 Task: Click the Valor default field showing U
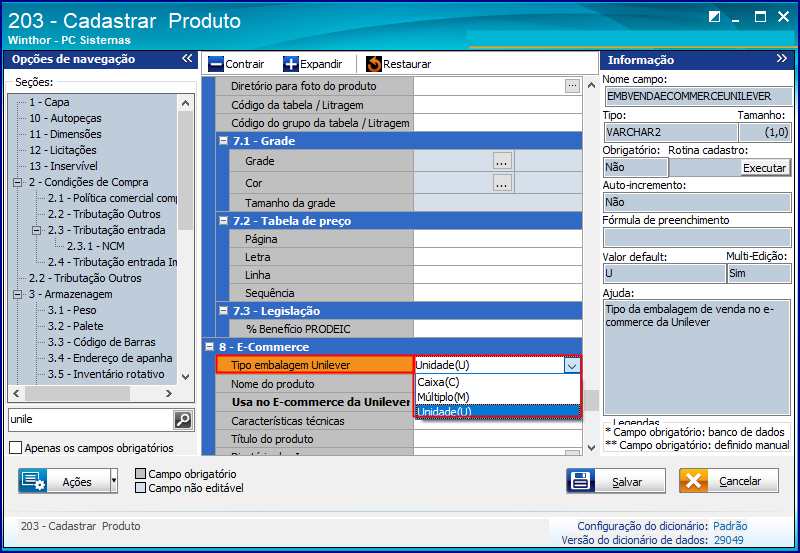(664, 274)
